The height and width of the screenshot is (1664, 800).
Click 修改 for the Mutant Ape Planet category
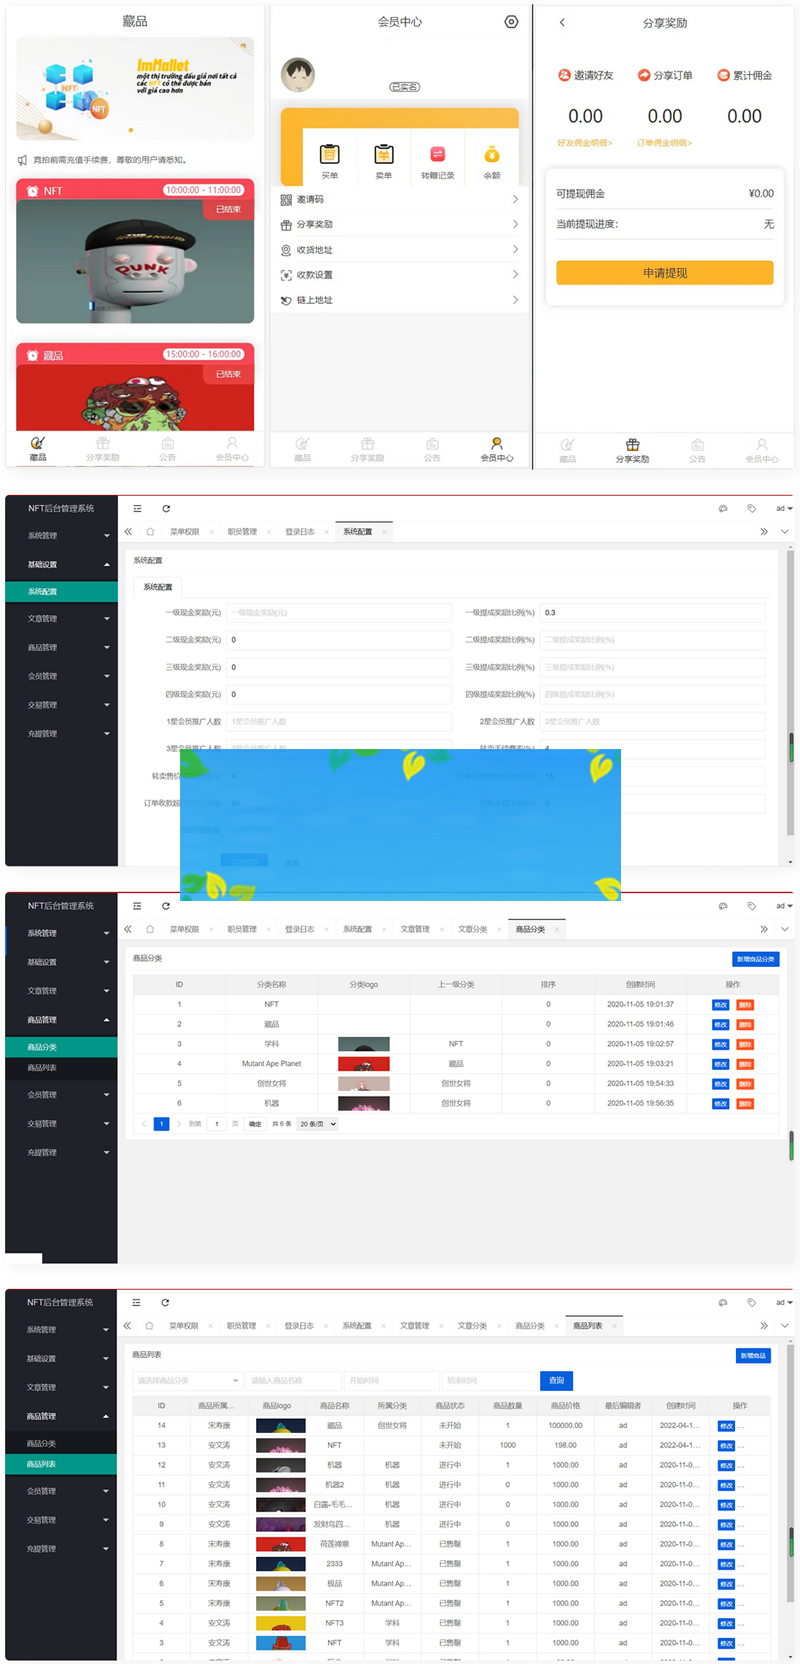pyautogui.click(x=720, y=1064)
